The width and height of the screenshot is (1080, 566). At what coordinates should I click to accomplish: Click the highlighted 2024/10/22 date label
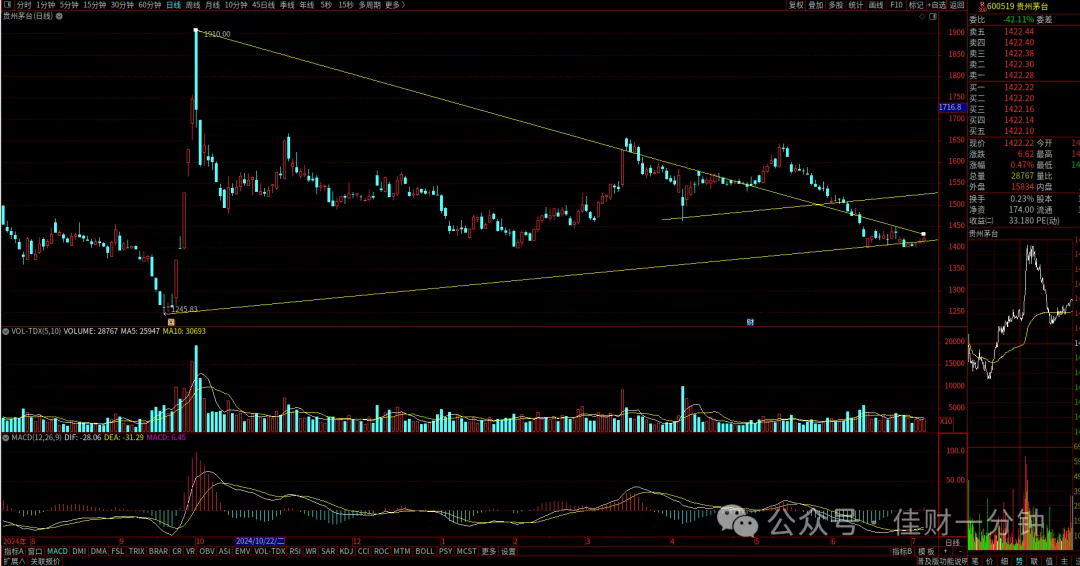(x=260, y=541)
